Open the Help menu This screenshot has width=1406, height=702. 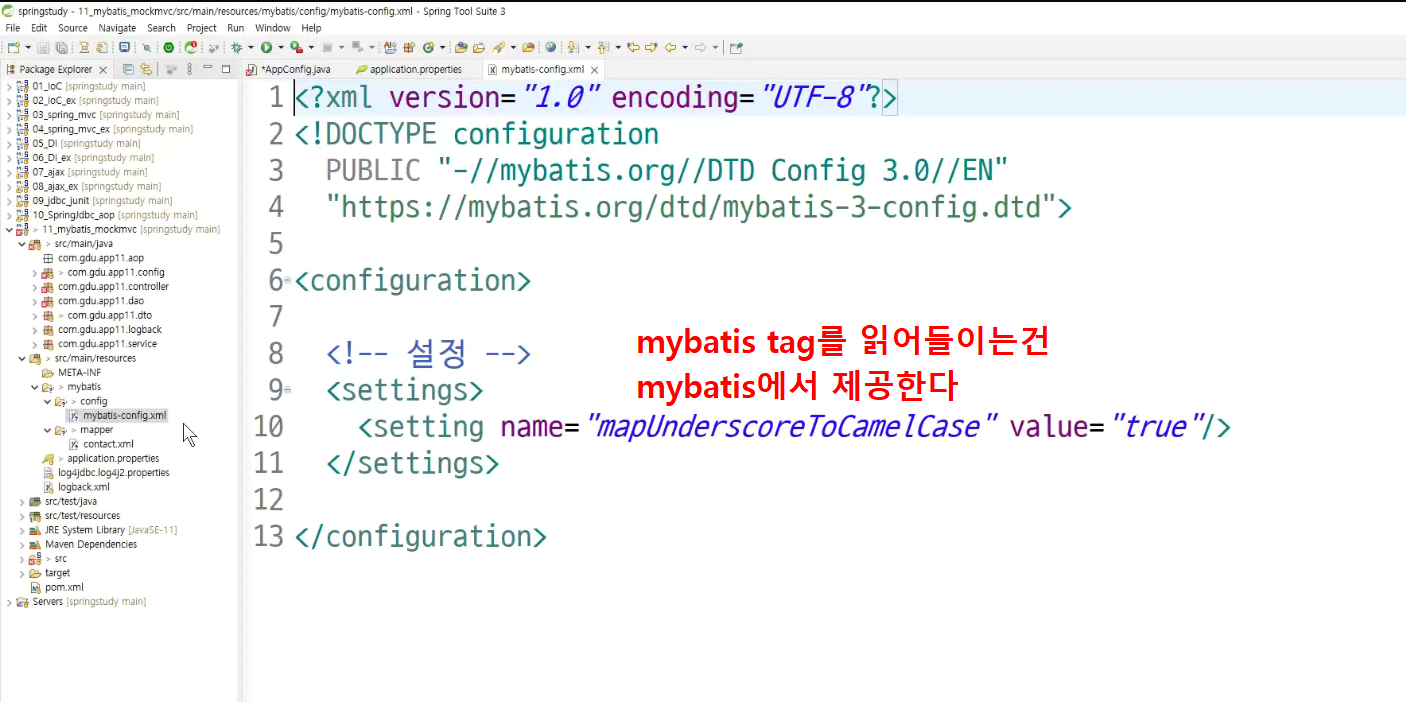pyautogui.click(x=311, y=28)
